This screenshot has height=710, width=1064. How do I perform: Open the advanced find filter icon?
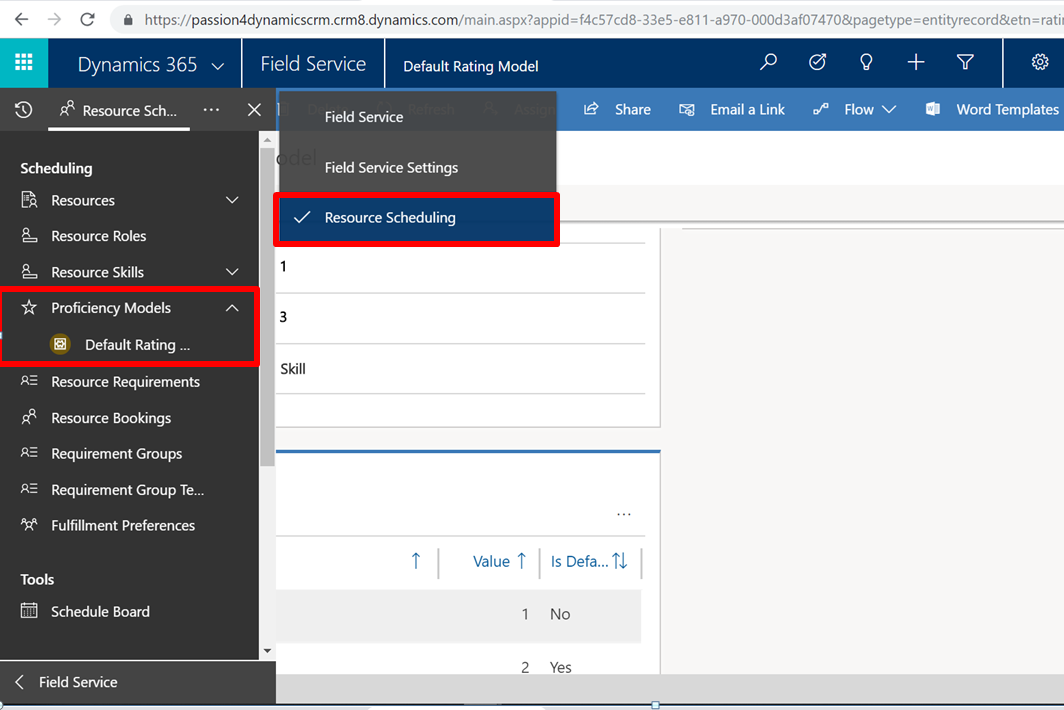click(x=965, y=63)
